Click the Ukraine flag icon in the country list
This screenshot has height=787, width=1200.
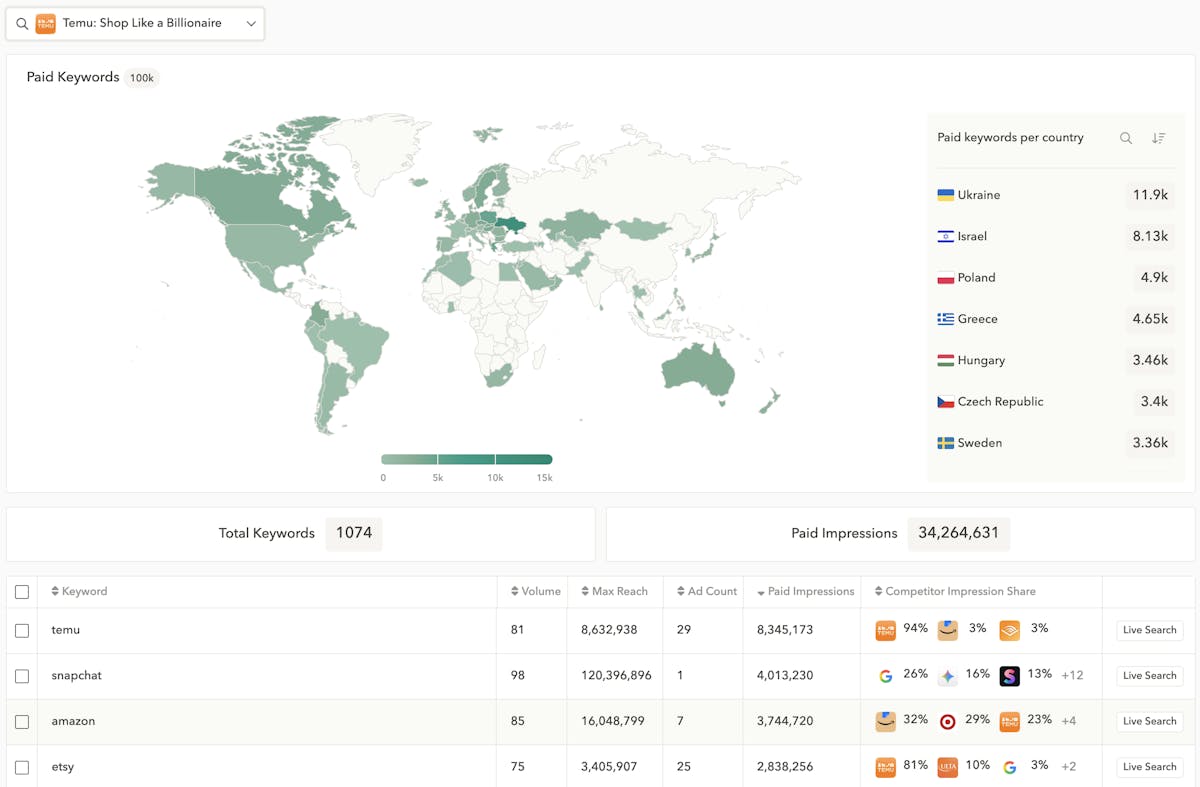coord(945,195)
